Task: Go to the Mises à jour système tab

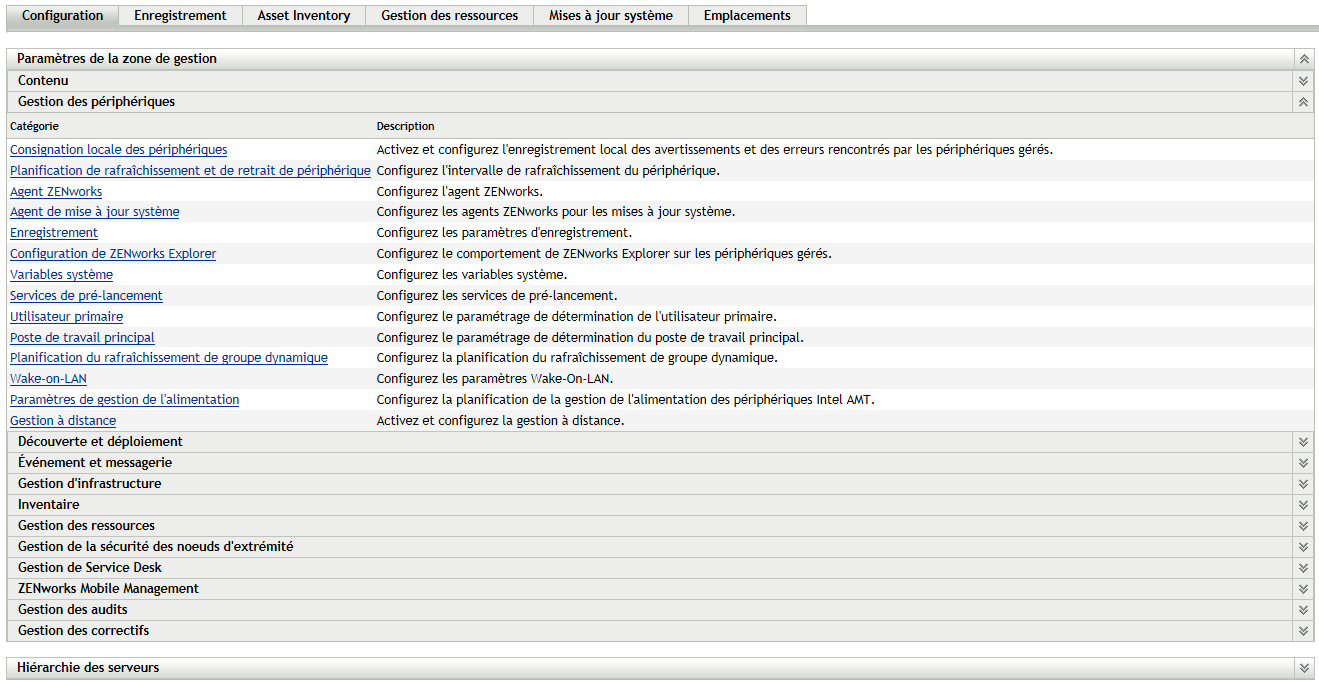Action: coord(611,16)
